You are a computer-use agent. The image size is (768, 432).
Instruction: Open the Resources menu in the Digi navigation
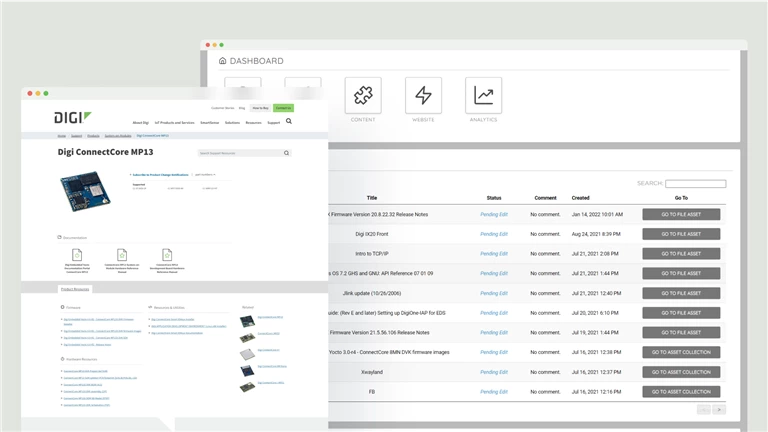click(253, 122)
